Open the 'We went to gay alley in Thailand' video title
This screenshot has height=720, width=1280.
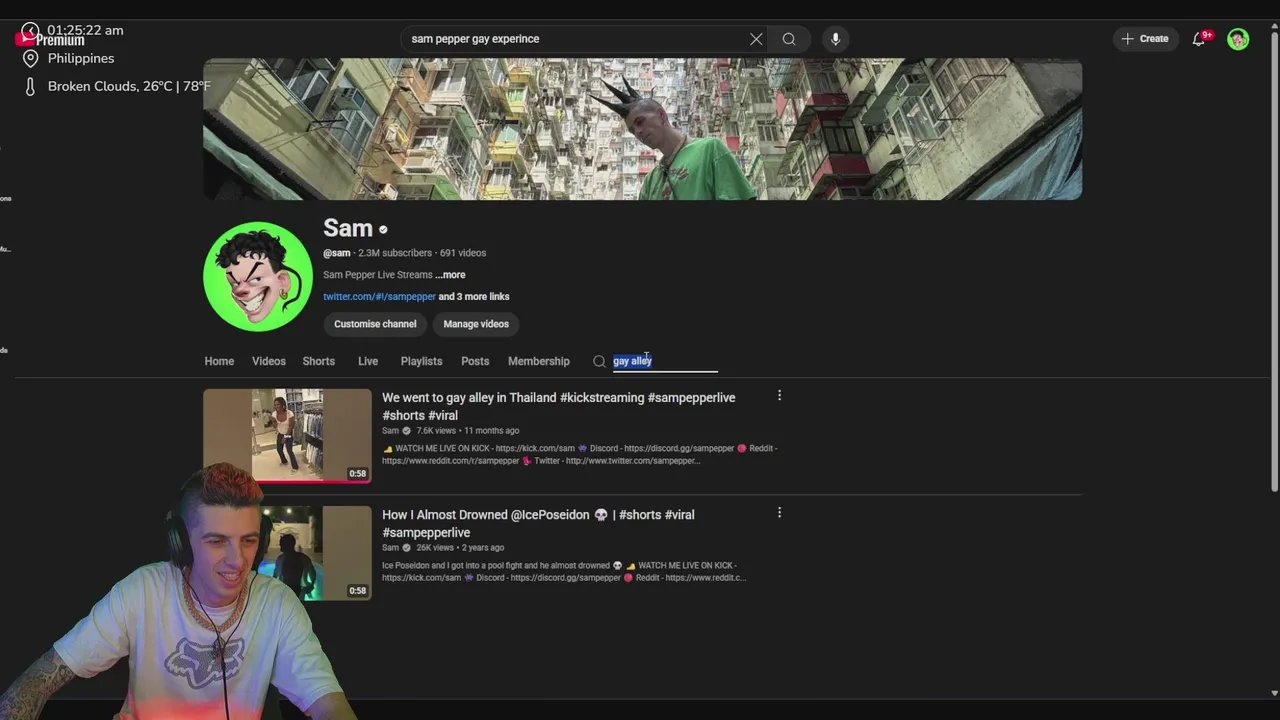558,406
